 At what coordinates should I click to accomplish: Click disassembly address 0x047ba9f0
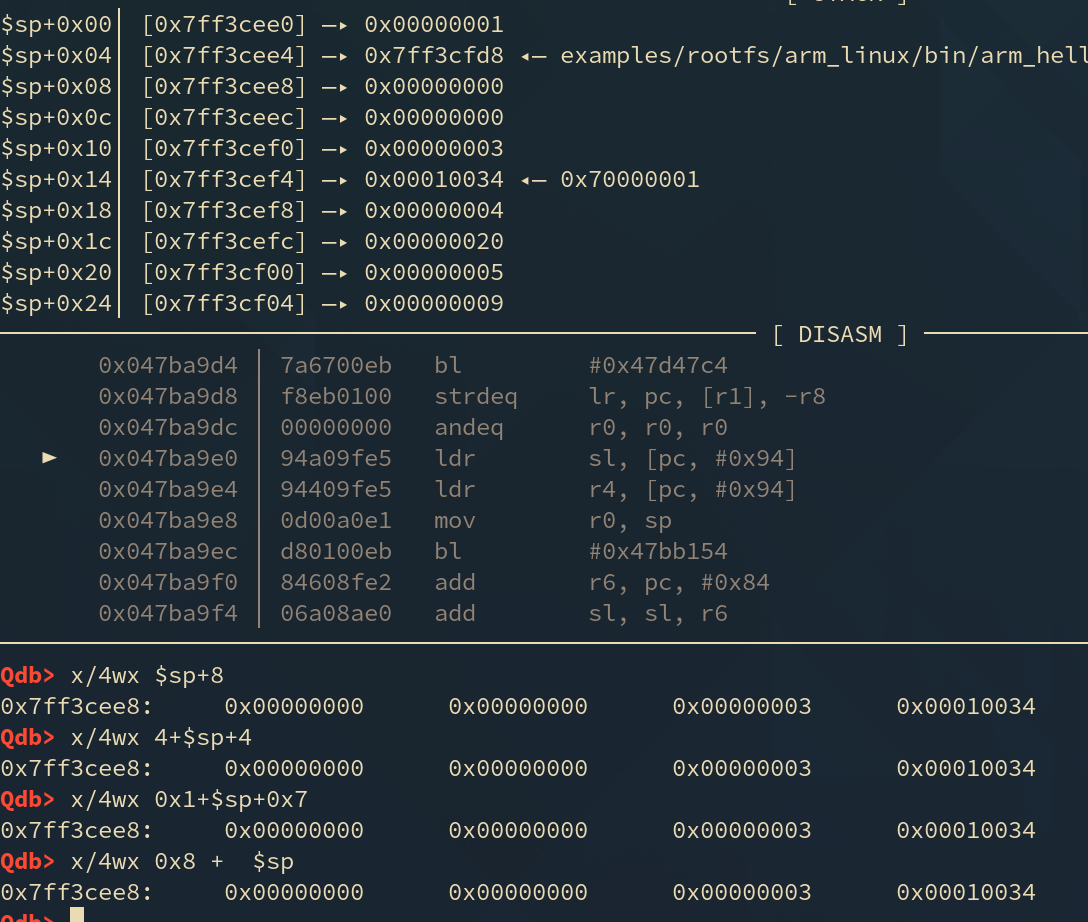click(x=168, y=583)
